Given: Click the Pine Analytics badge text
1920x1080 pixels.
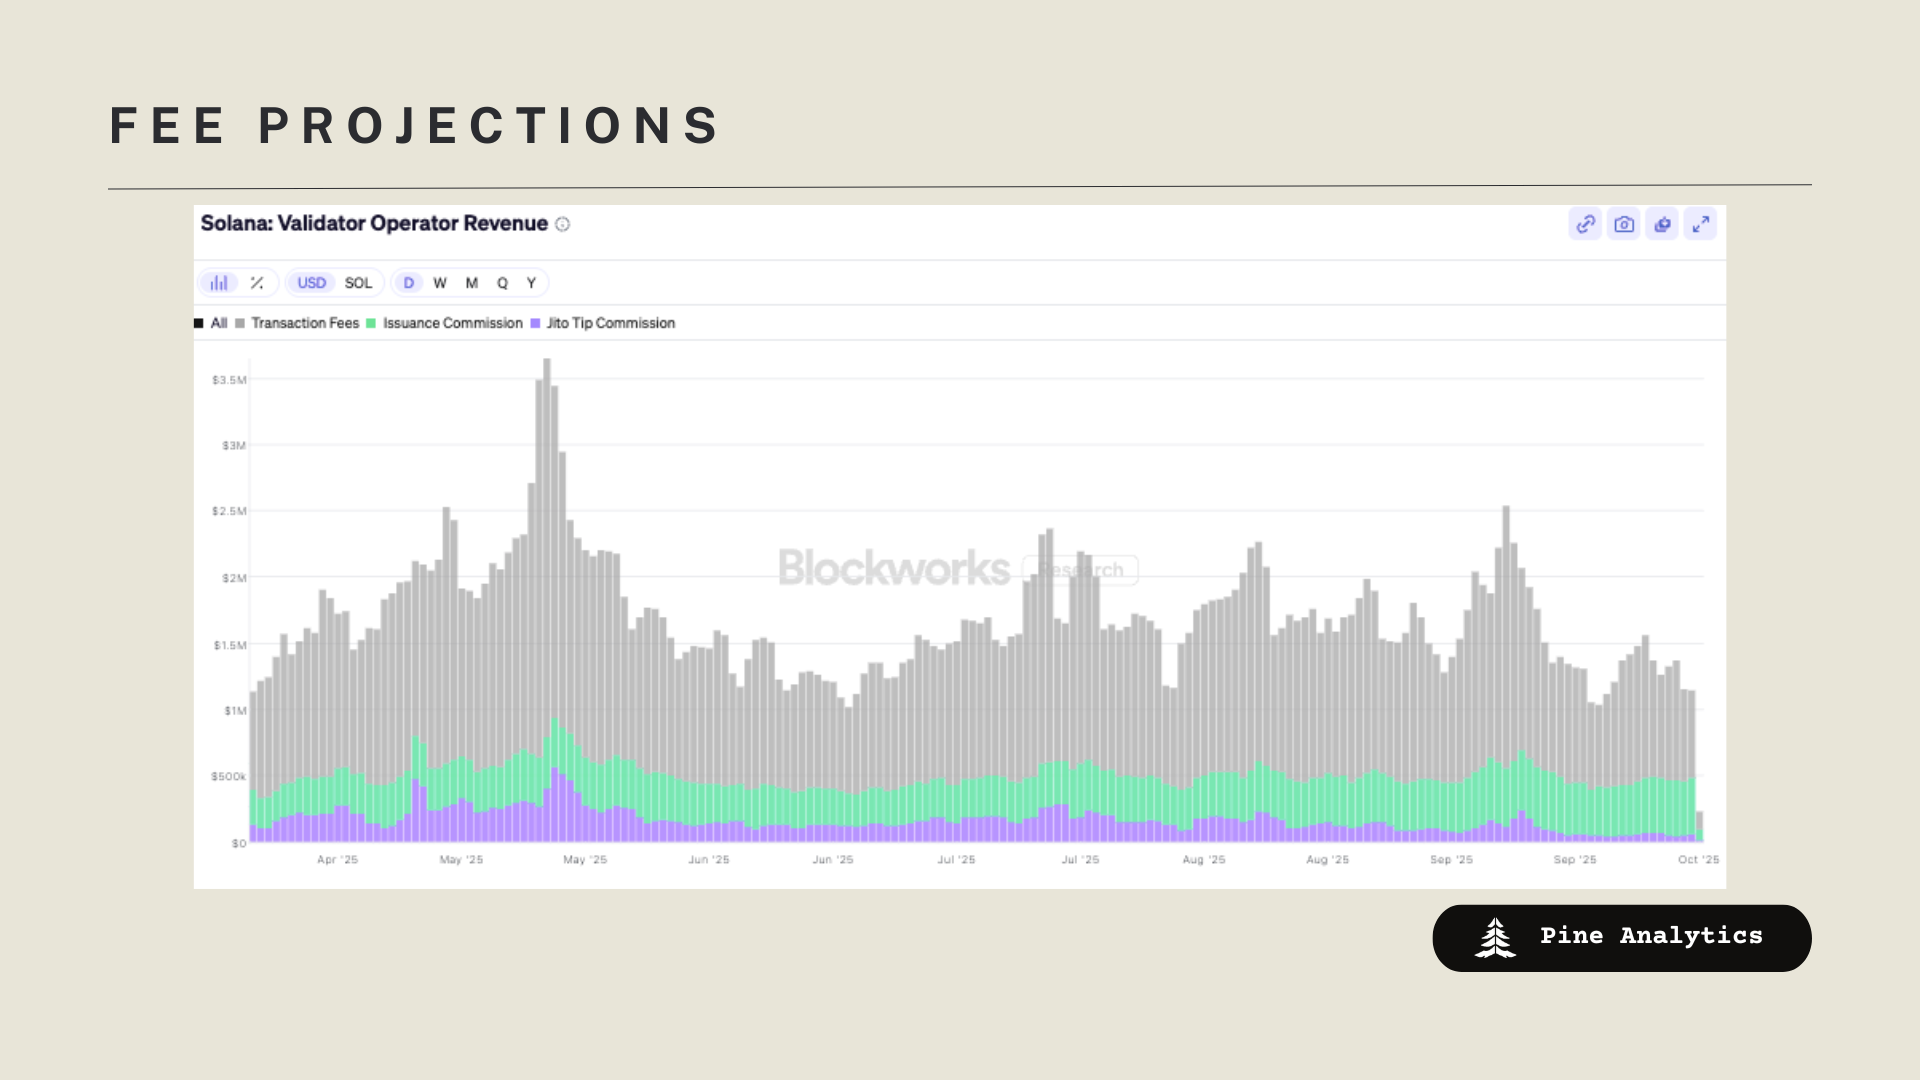Looking at the screenshot, I should (1651, 936).
